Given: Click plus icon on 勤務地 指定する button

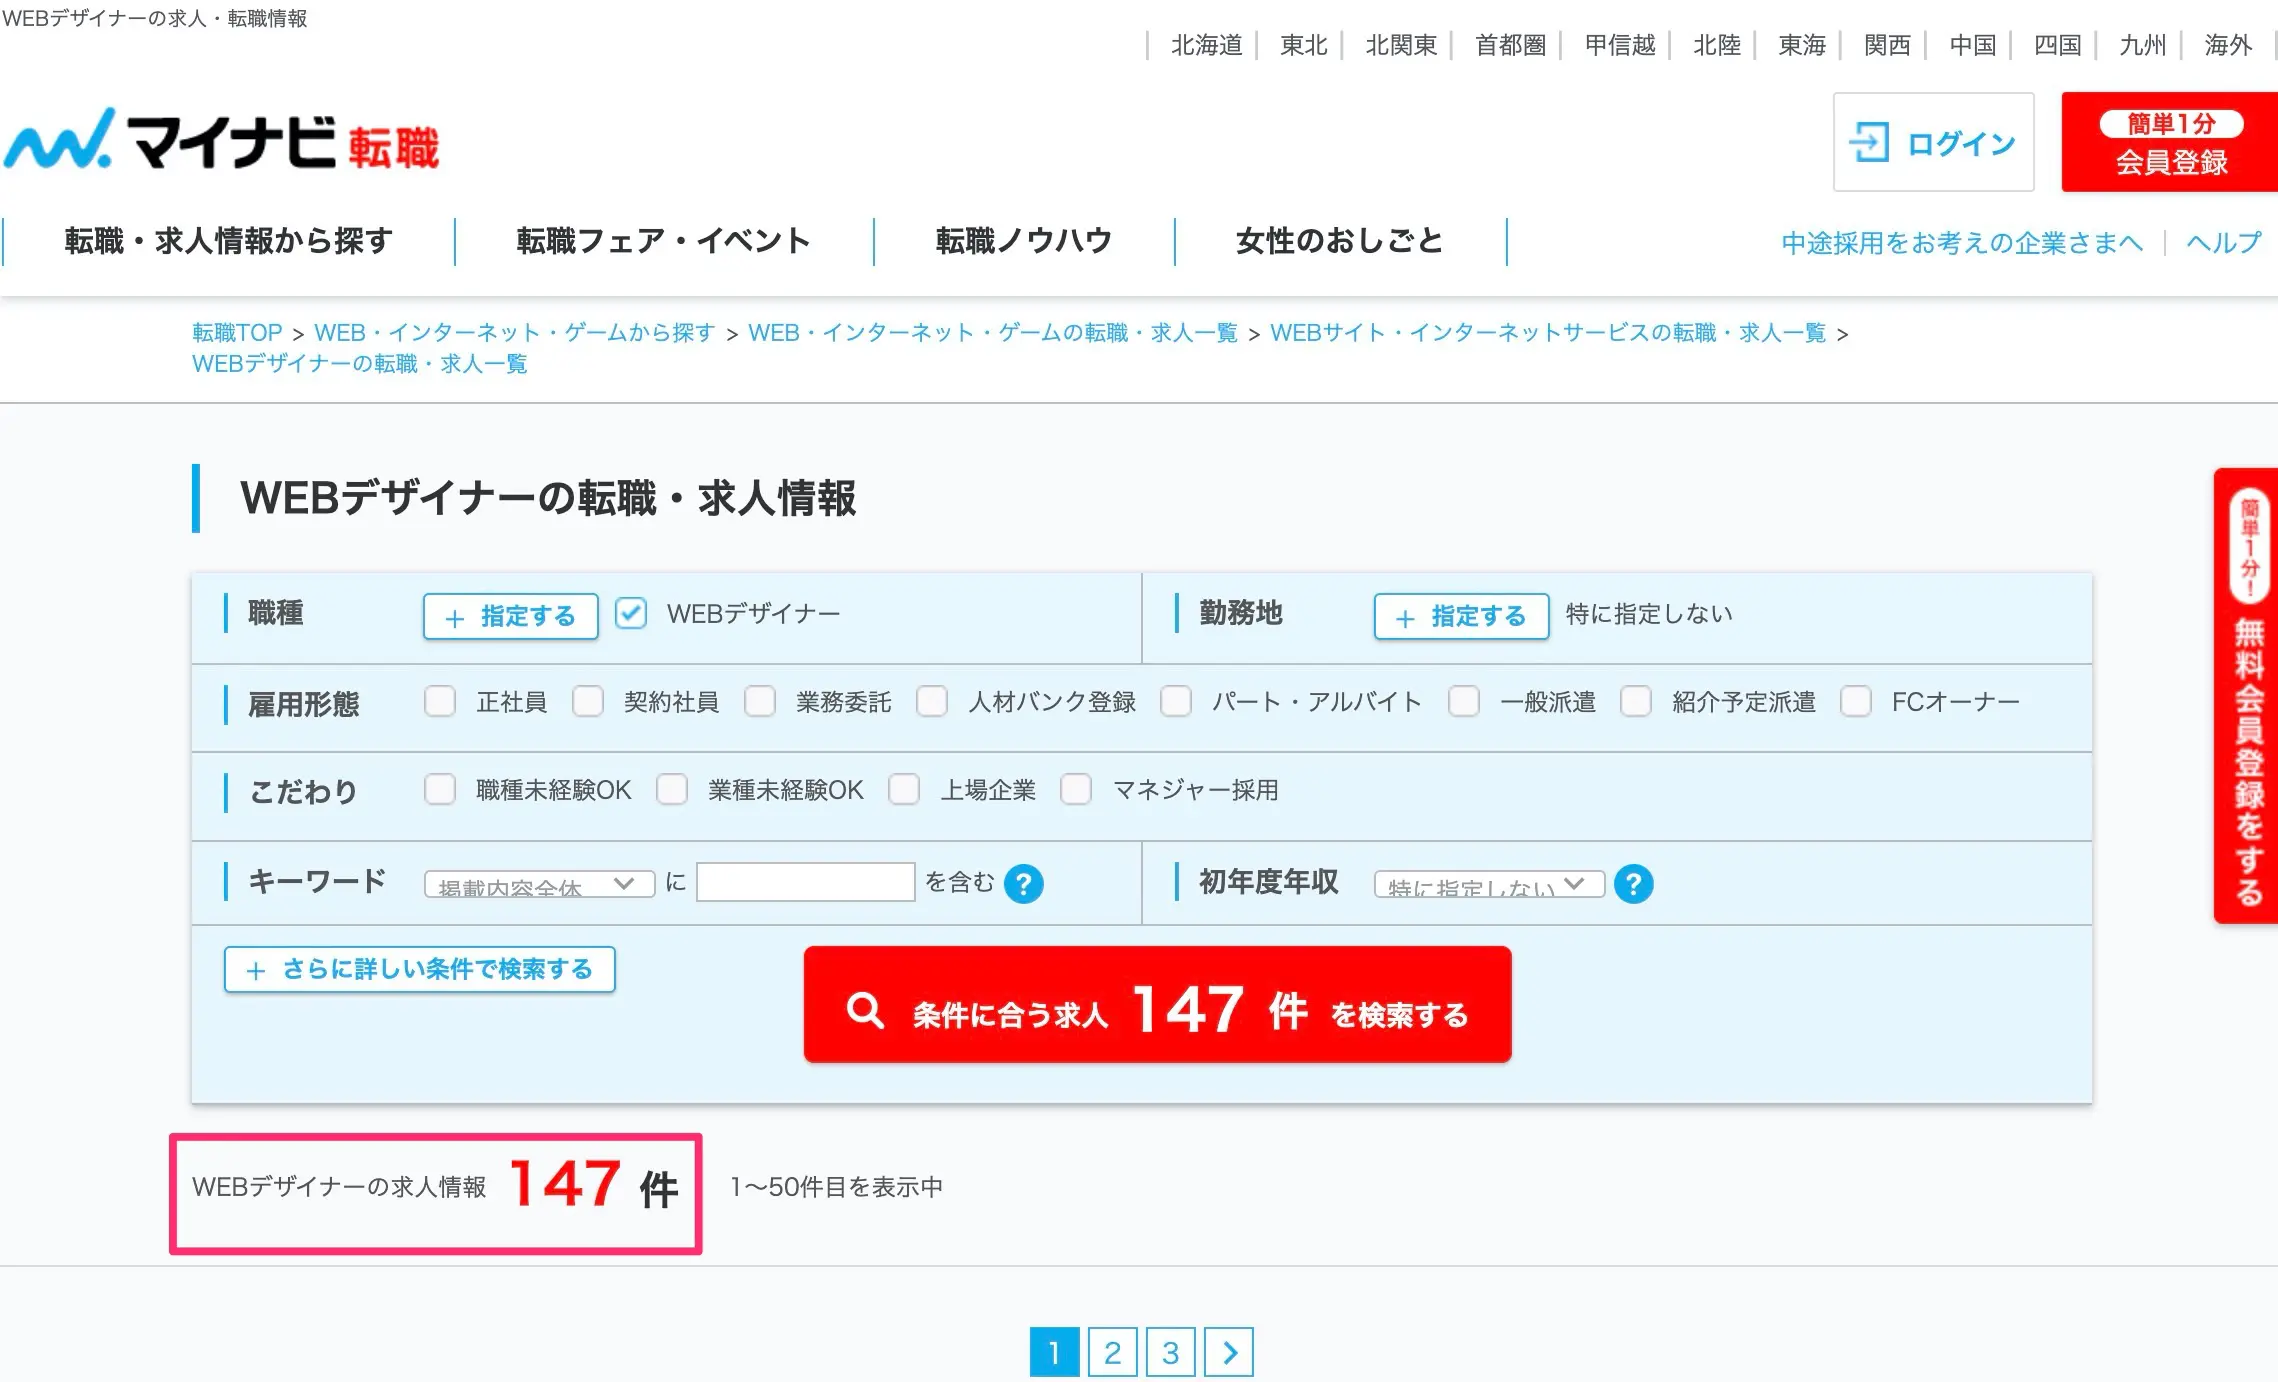Looking at the screenshot, I should tap(1405, 618).
